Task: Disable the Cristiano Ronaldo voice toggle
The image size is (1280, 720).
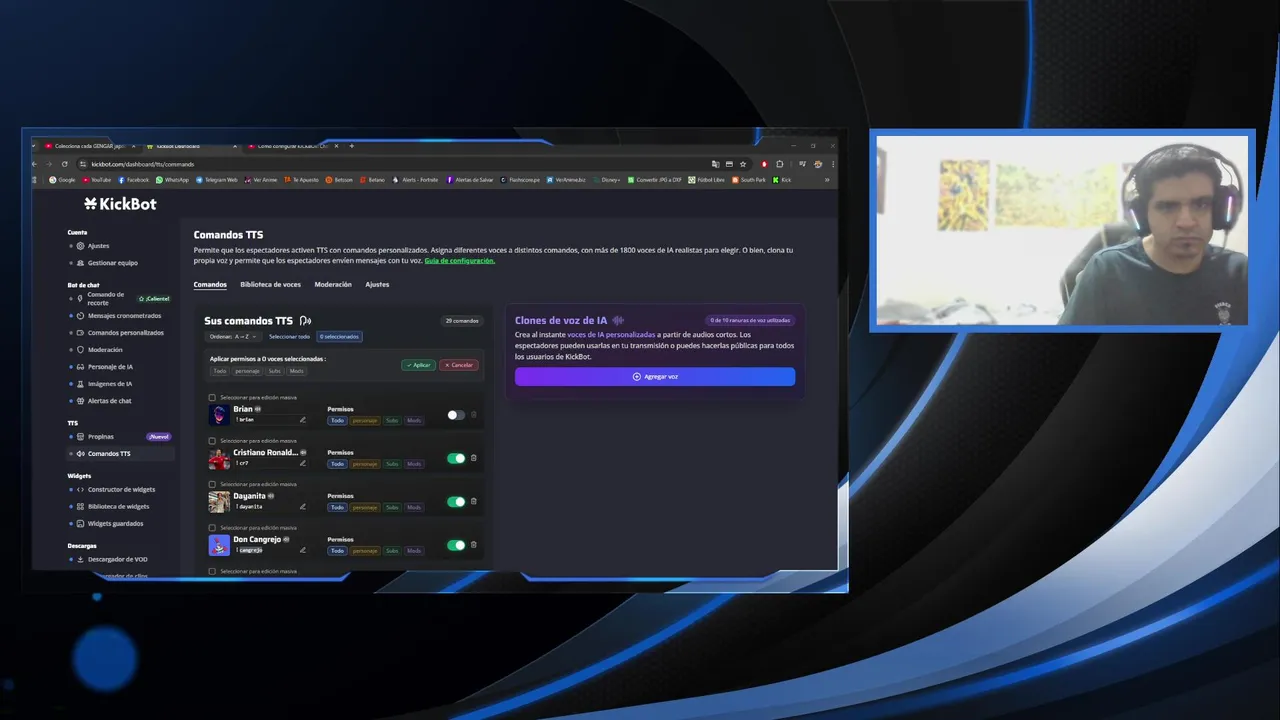Action: [456, 458]
